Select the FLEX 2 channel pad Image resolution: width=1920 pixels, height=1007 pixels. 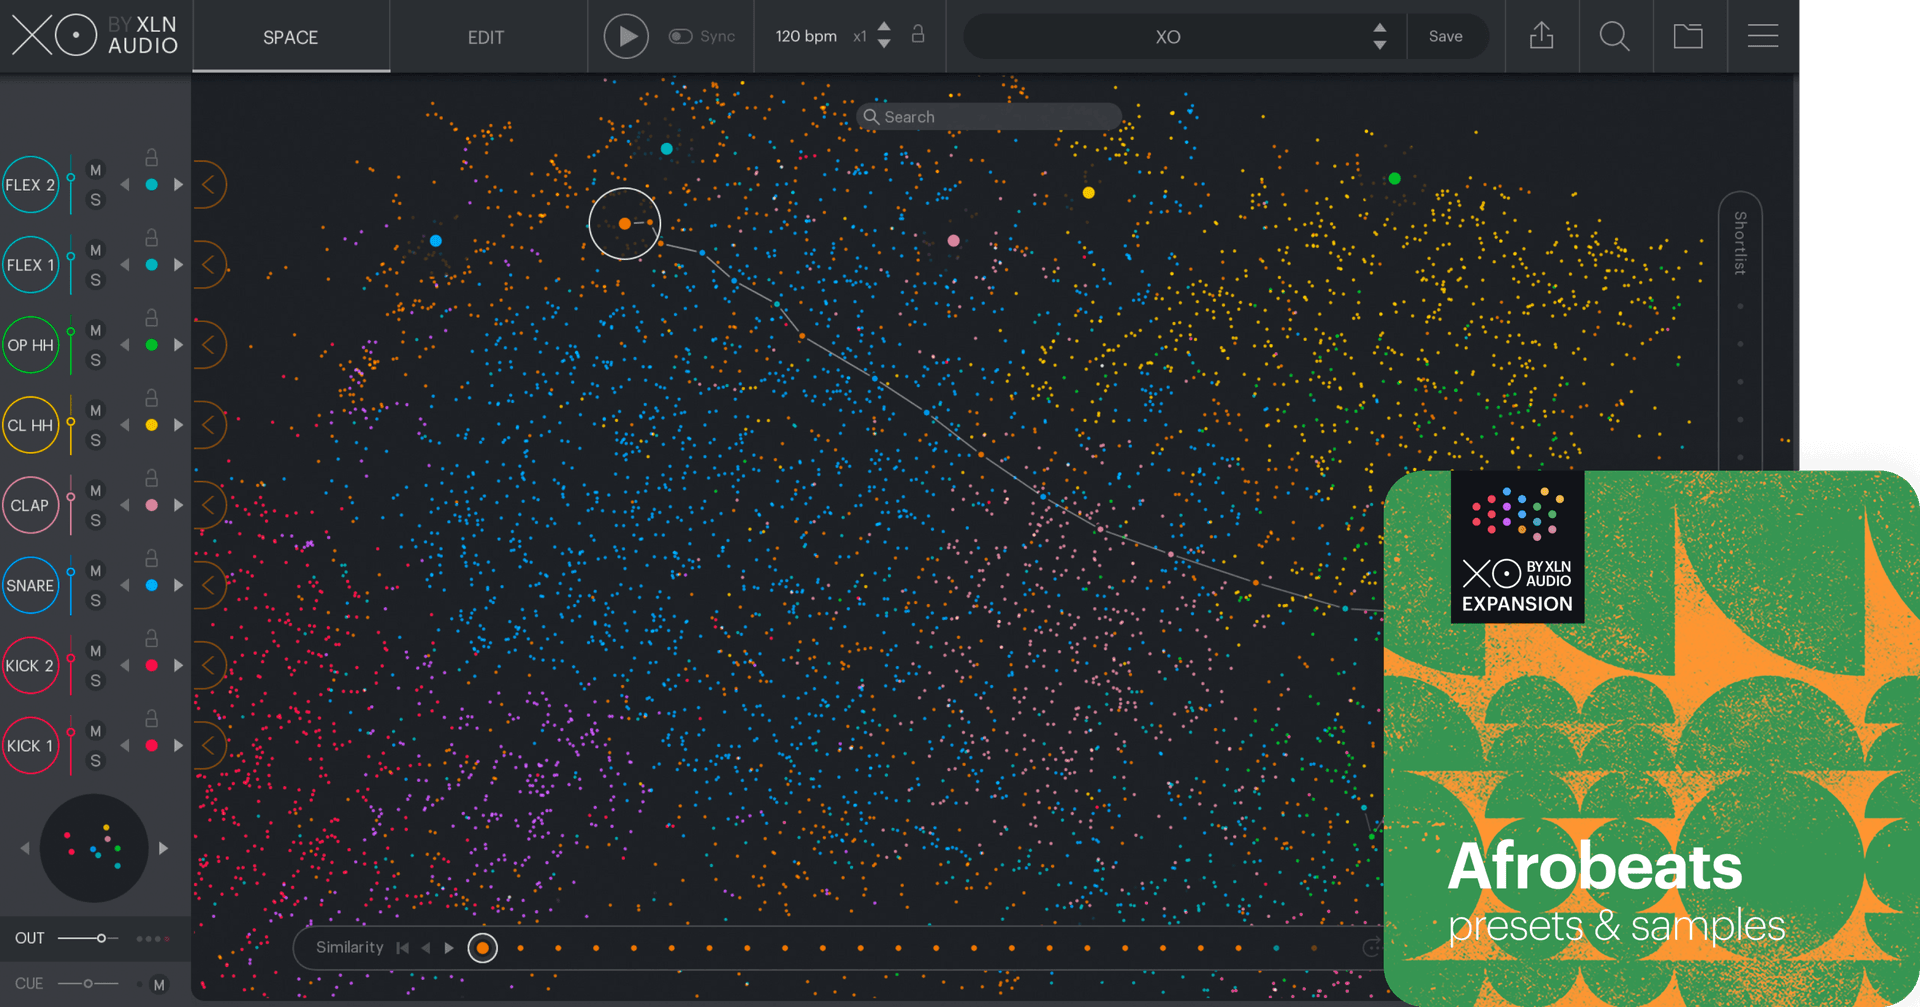coord(30,185)
